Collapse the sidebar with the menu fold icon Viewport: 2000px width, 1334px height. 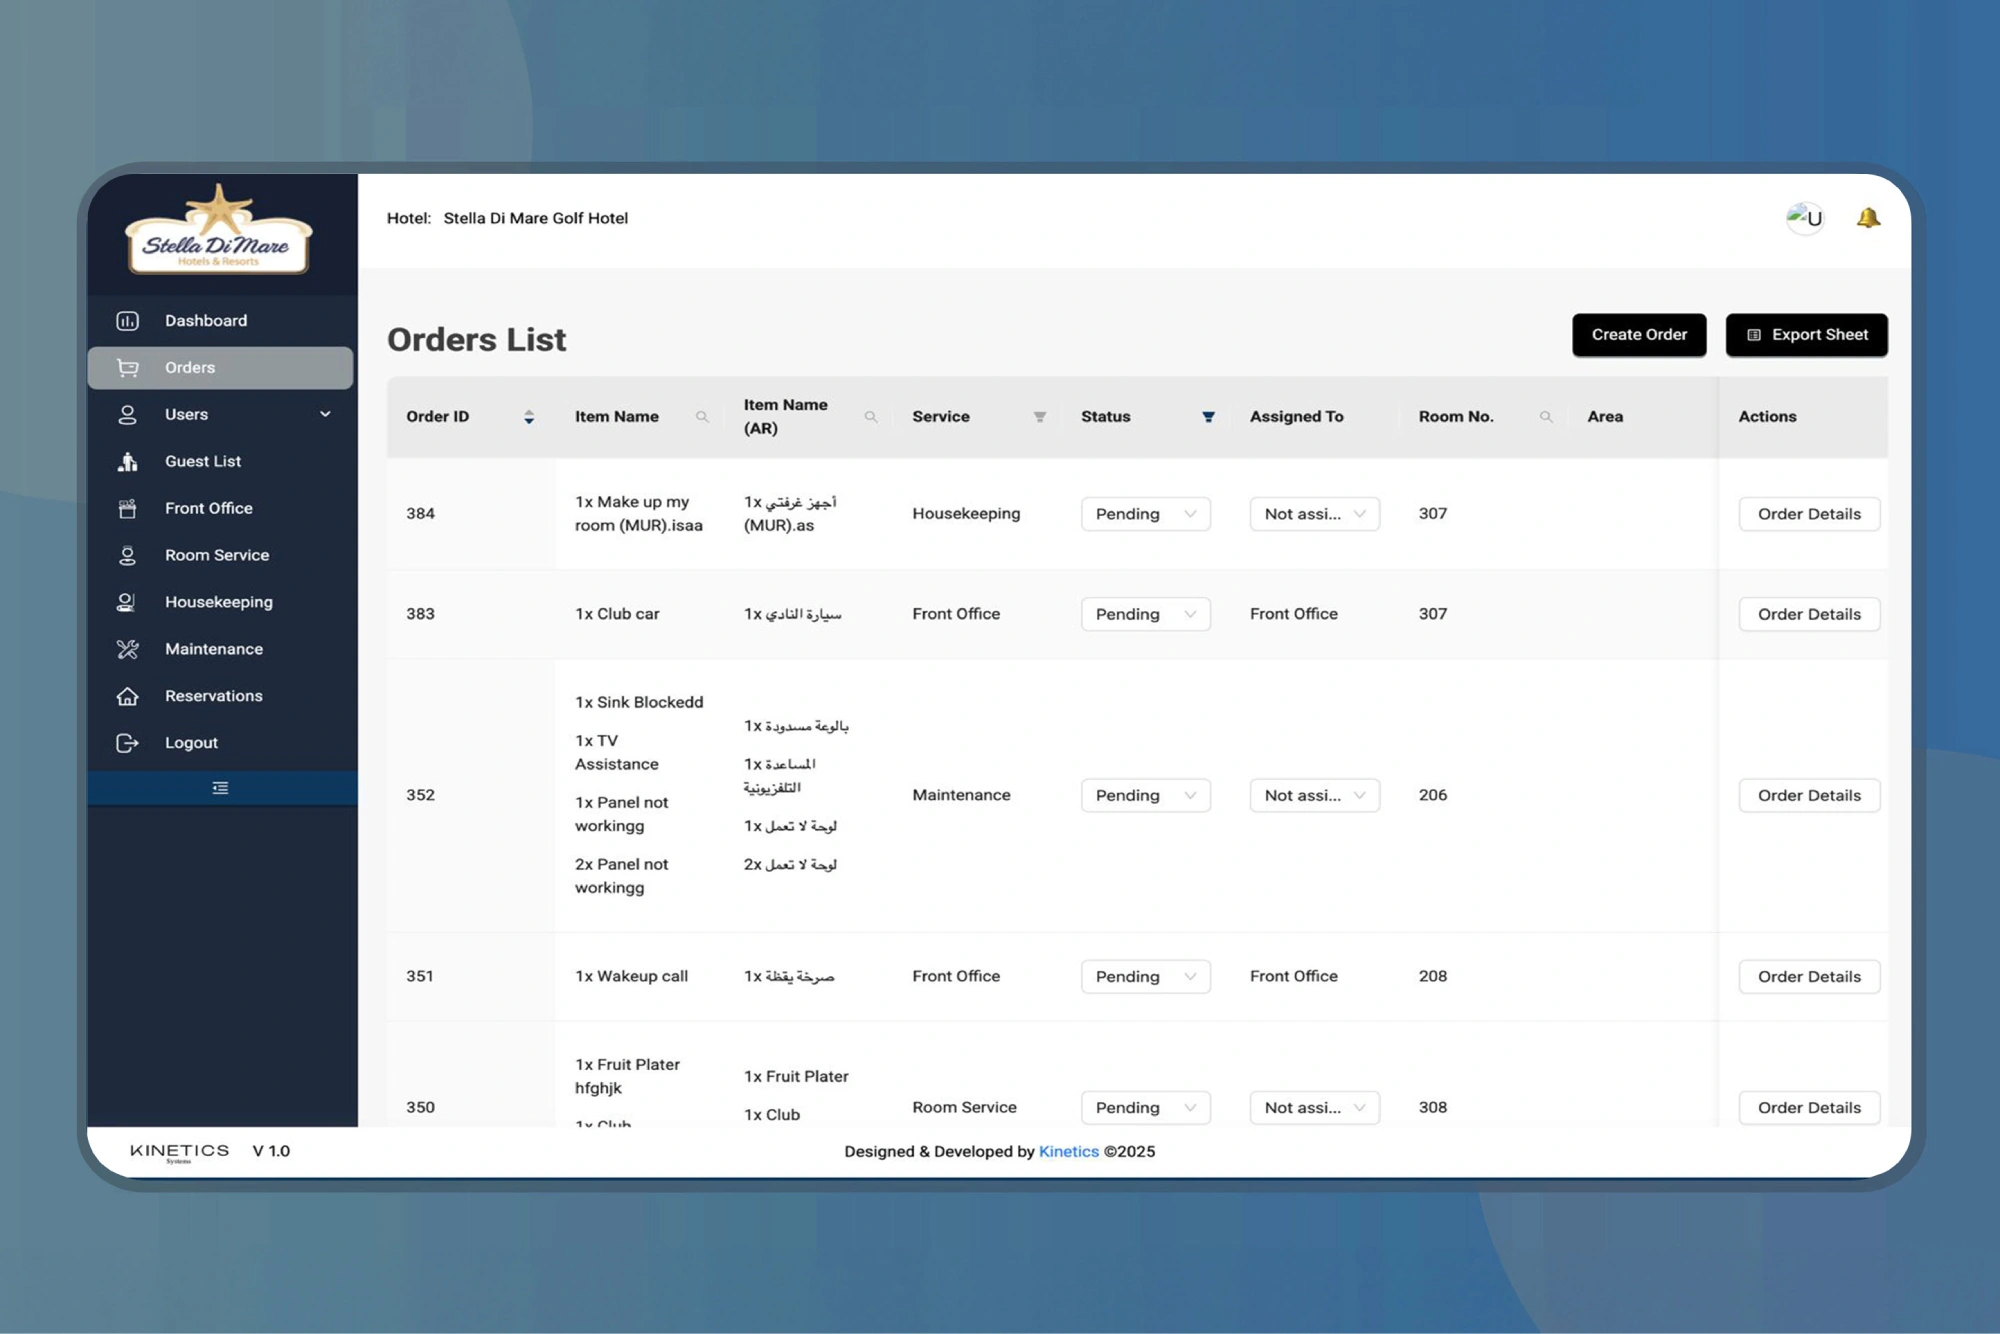[221, 788]
